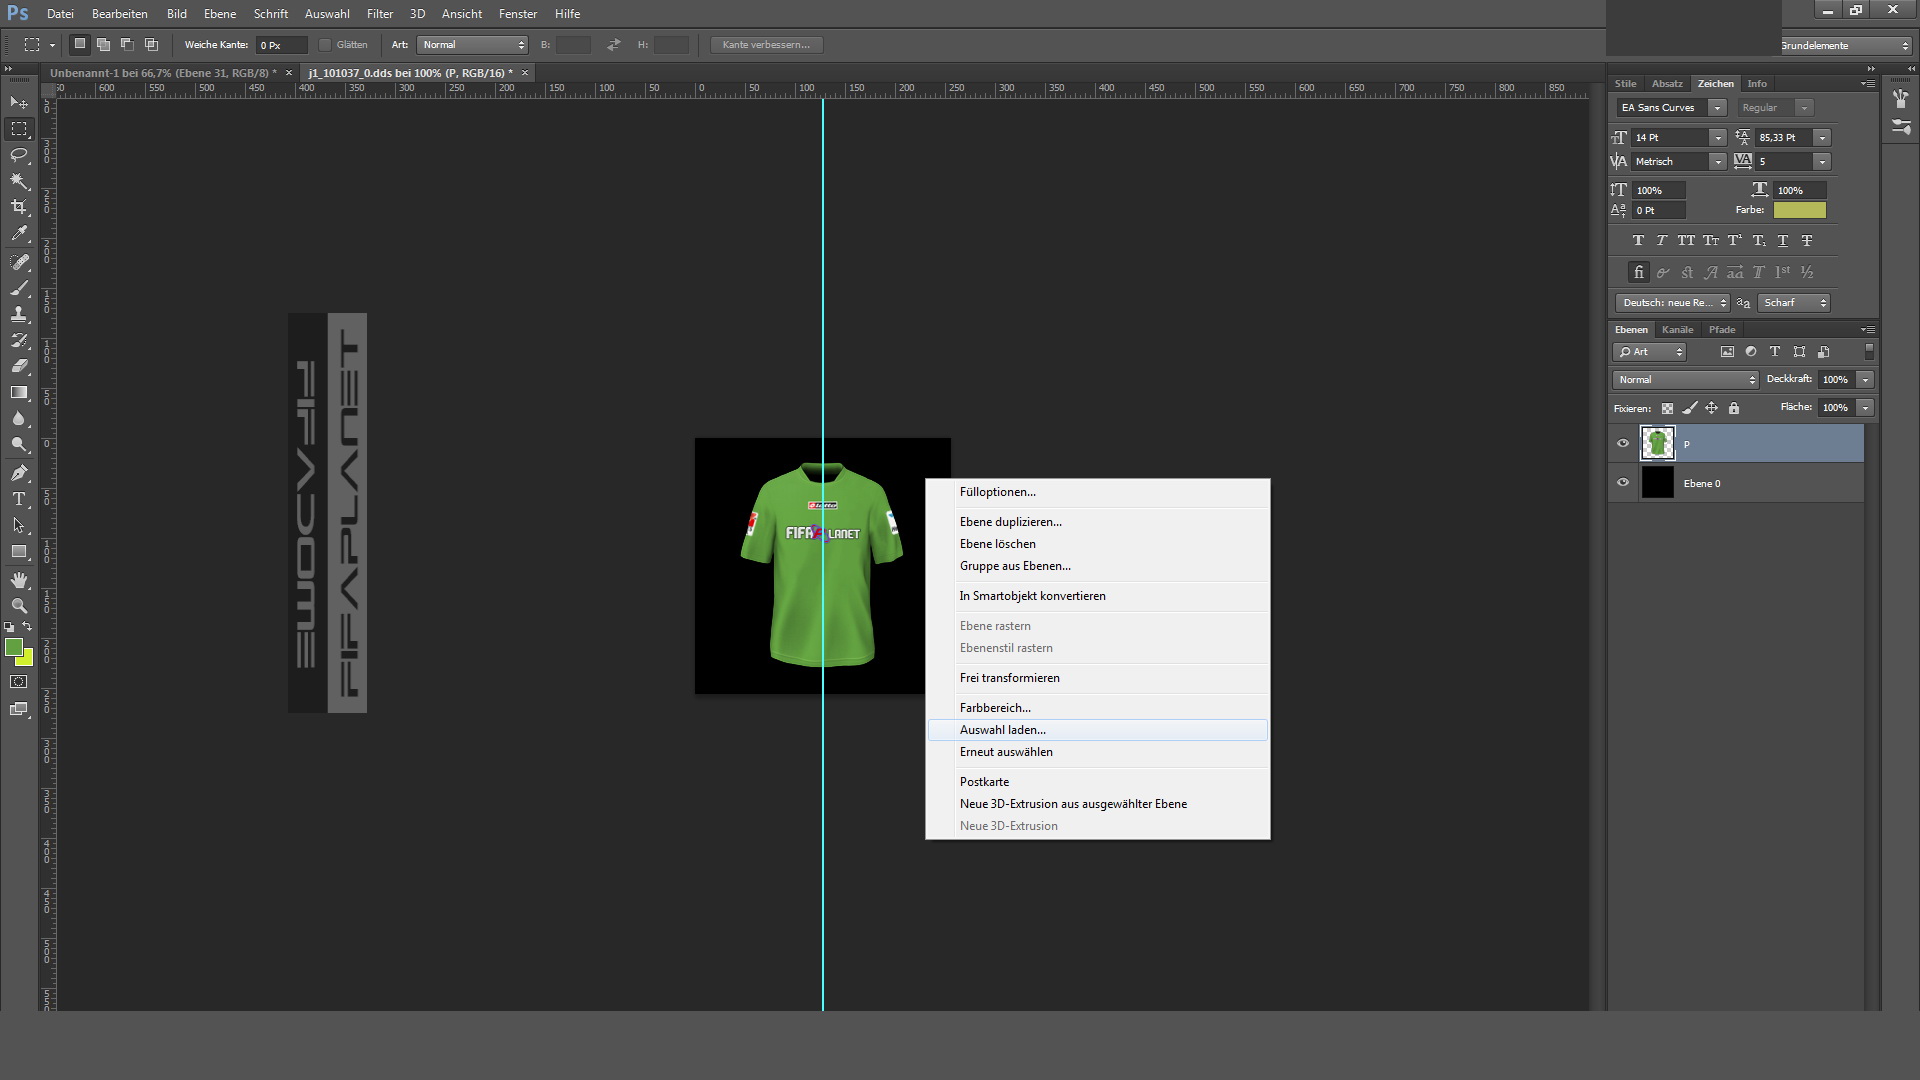
Task: Open Grundelemente workspace dropdown
Action: pyautogui.click(x=1845, y=46)
